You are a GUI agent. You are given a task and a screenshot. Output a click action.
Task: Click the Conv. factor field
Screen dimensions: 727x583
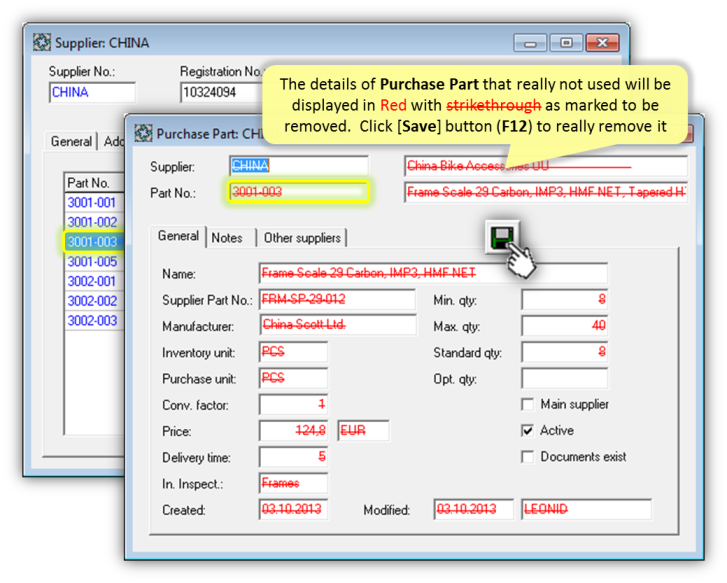point(293,404)
